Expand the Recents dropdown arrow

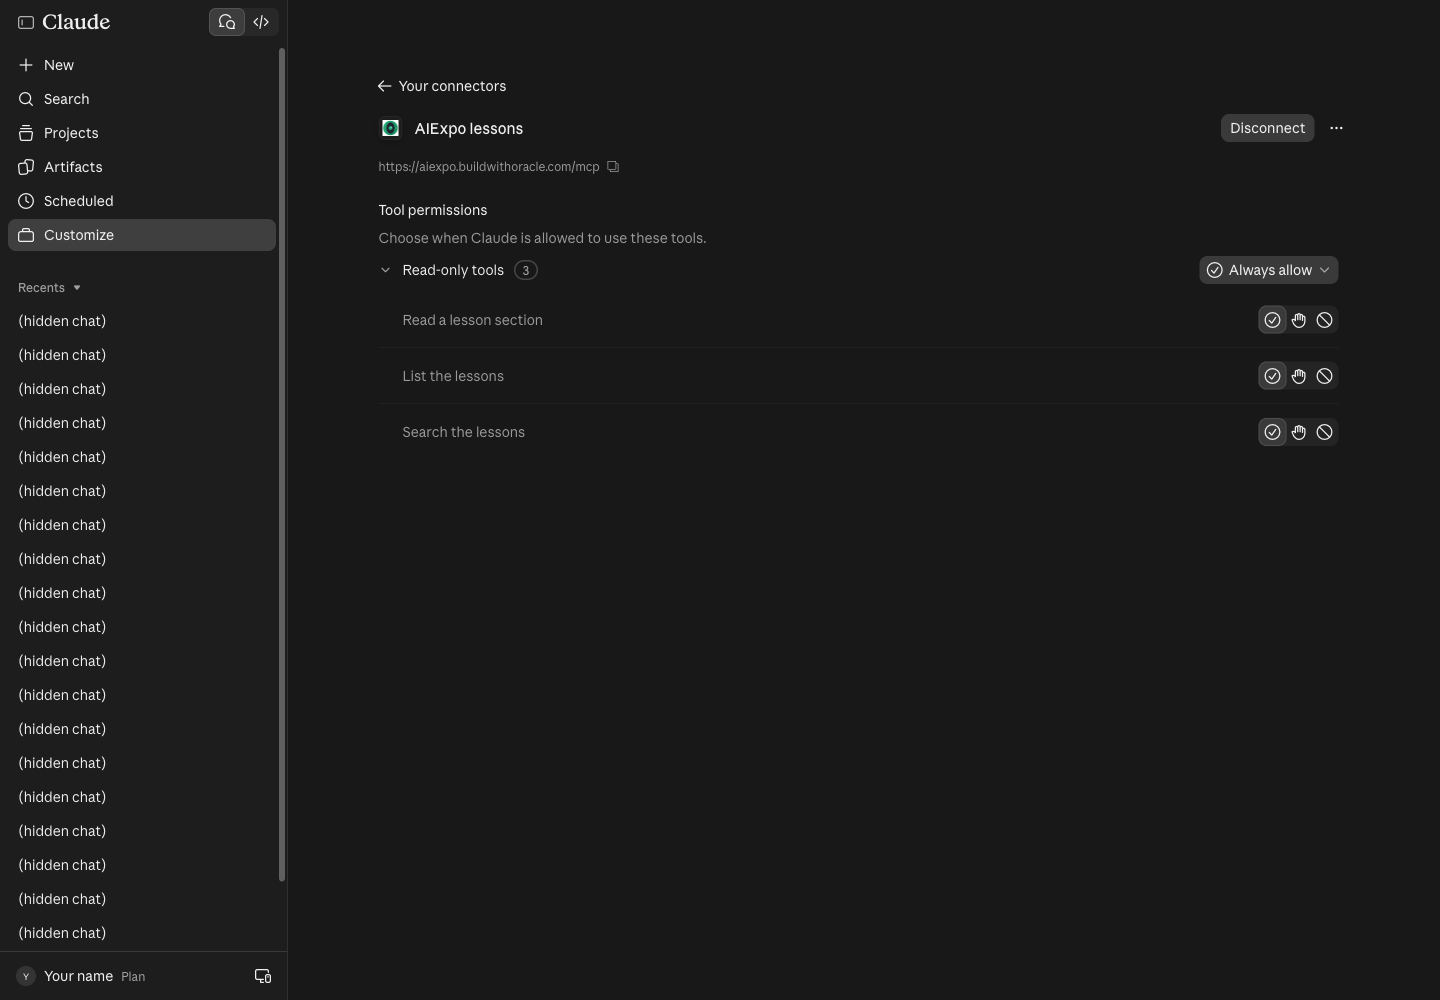click(x=77, y=288)
